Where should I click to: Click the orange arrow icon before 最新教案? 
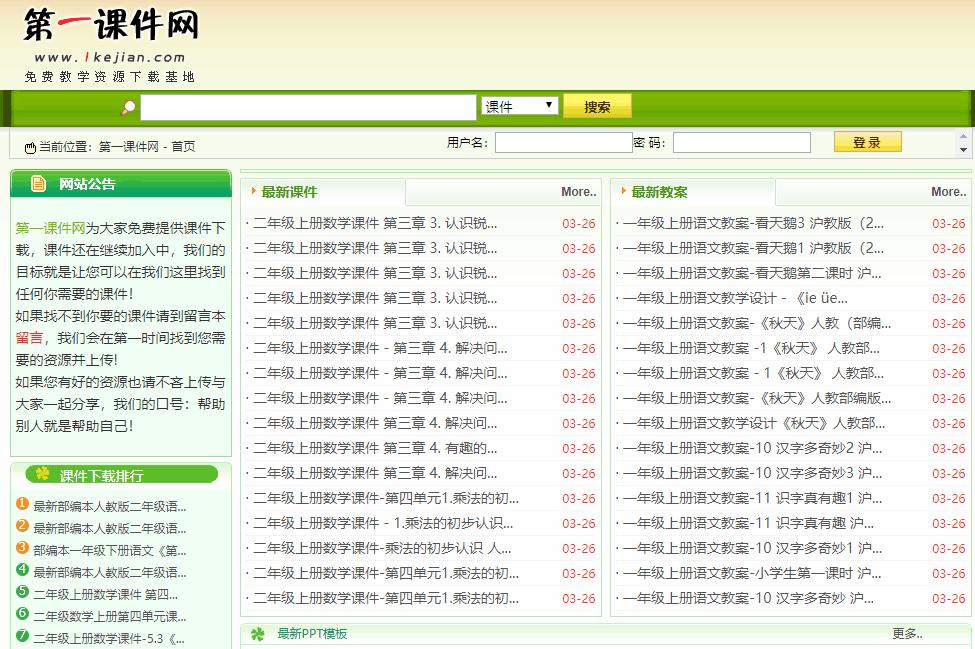[622, 191]
